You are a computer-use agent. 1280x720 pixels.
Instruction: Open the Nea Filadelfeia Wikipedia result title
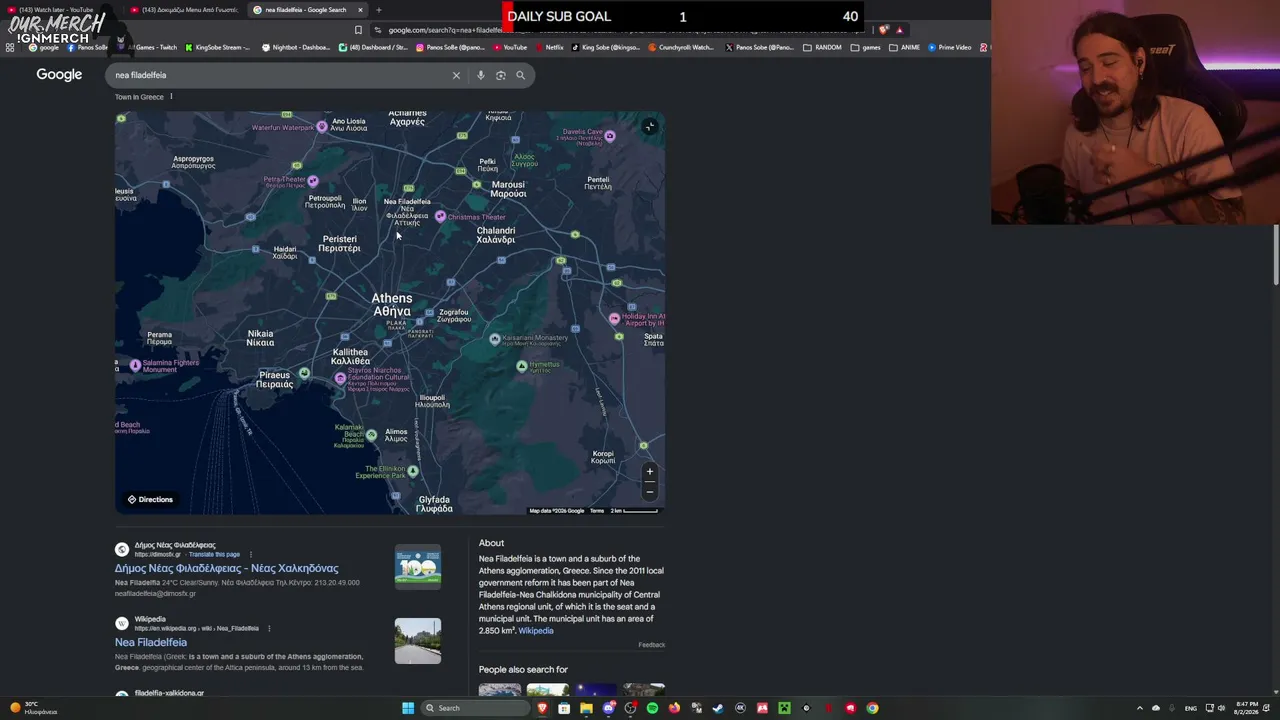(x=151, y=642)
